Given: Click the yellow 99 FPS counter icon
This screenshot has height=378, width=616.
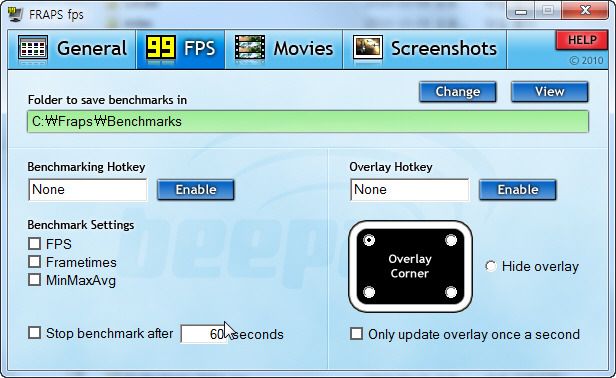Looking at the screenshot, I should point(161,49).
